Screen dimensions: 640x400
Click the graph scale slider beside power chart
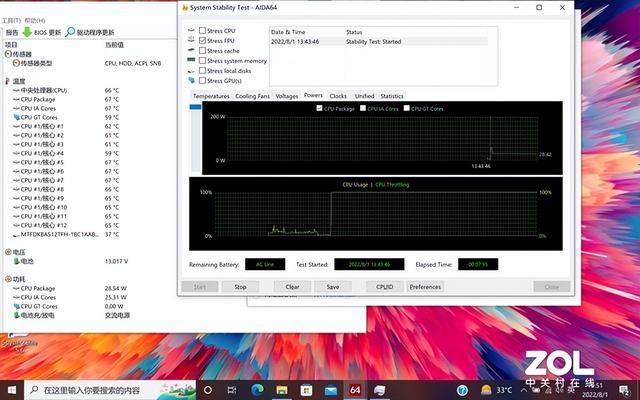[196, 107]
